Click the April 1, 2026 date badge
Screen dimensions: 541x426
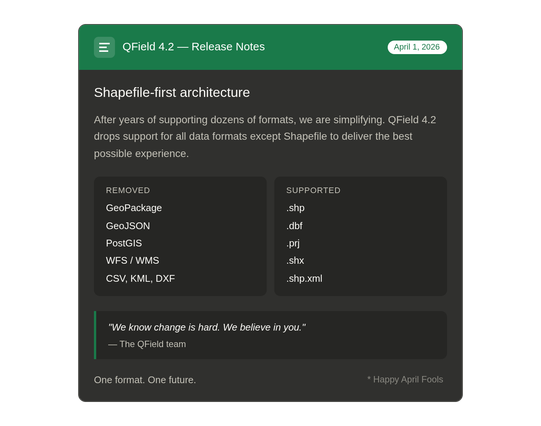click(x=417, y=47)
